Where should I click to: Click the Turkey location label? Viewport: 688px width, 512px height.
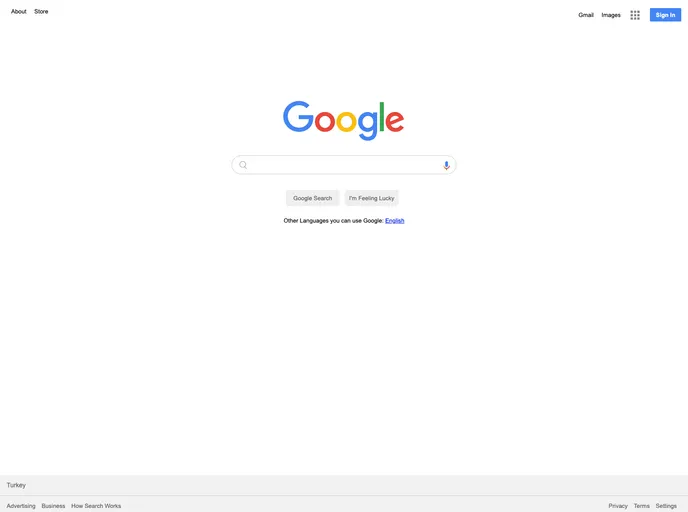(x=16, y=485)
